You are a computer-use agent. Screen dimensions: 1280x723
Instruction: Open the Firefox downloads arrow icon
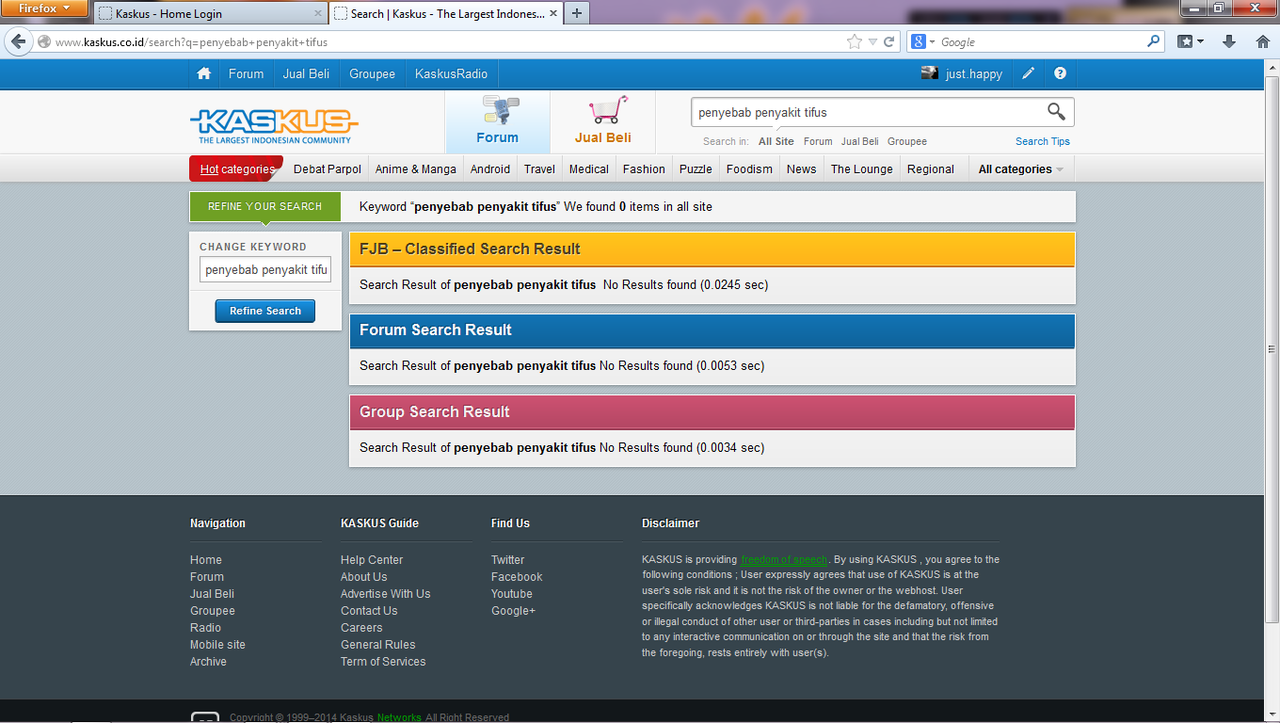point(1229,42)
